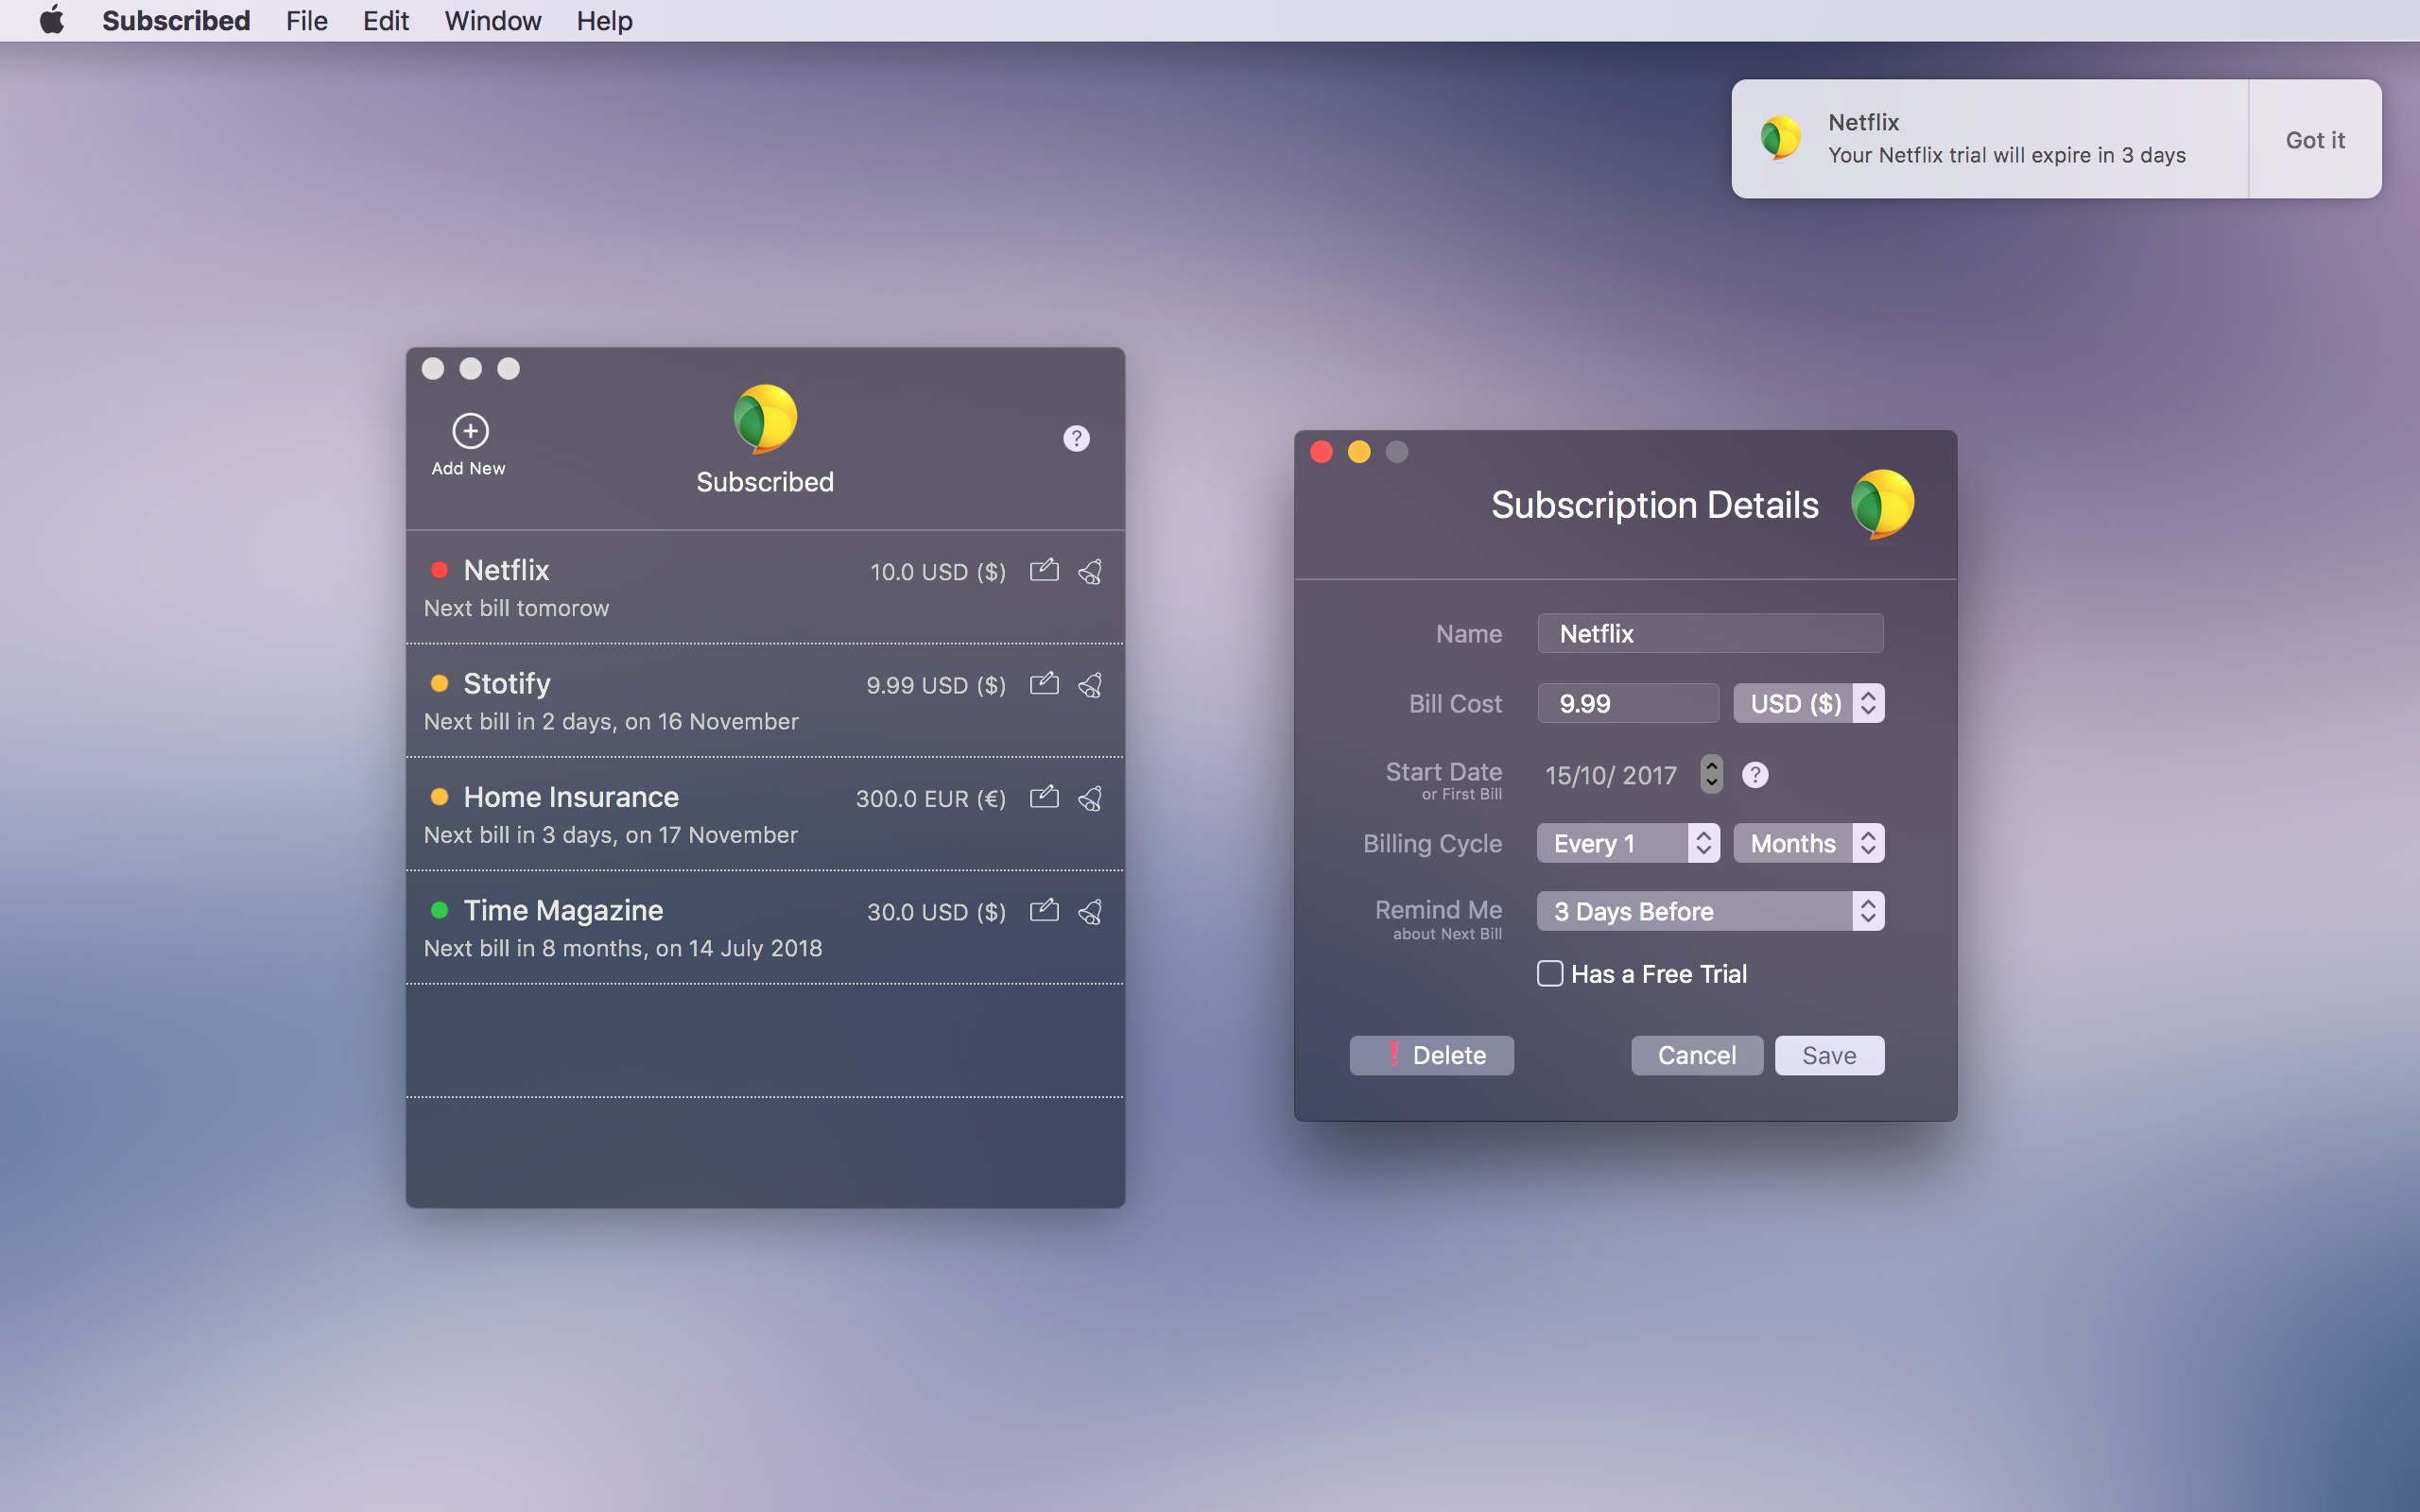Click the edit icon for Time Magazine
2420x1512 pixels.
1044,911
